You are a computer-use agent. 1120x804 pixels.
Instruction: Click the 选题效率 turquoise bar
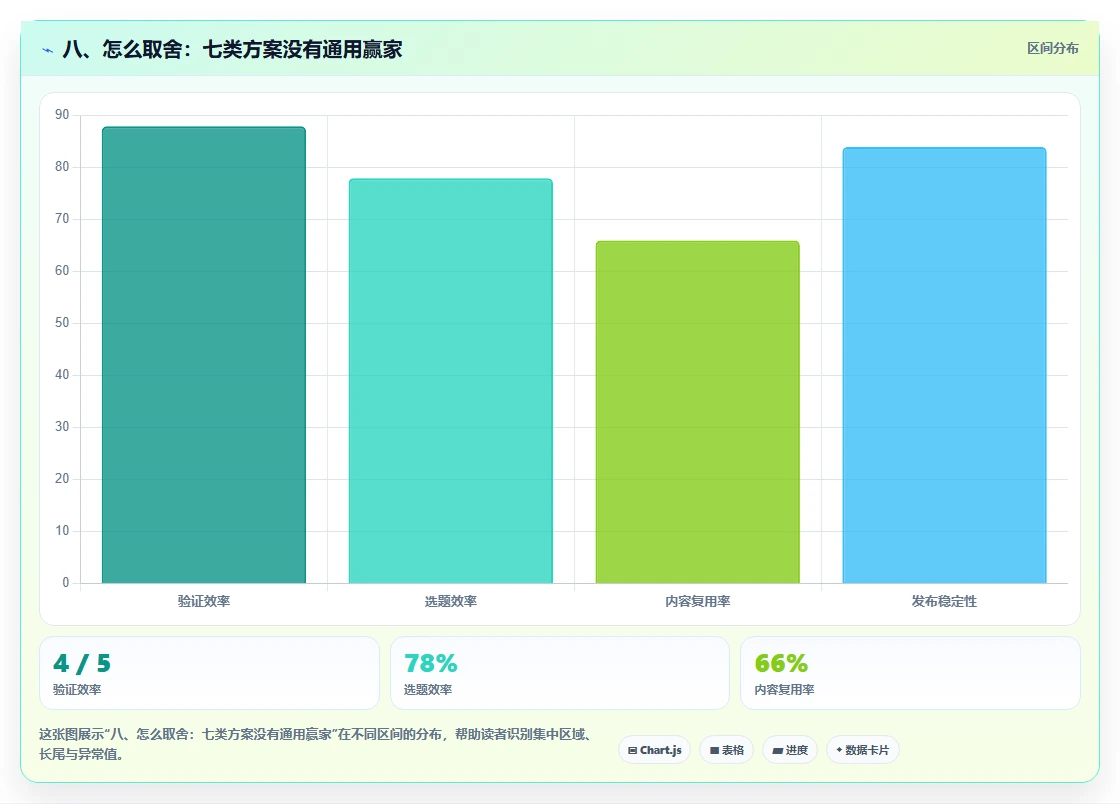[x=451, y=381]
